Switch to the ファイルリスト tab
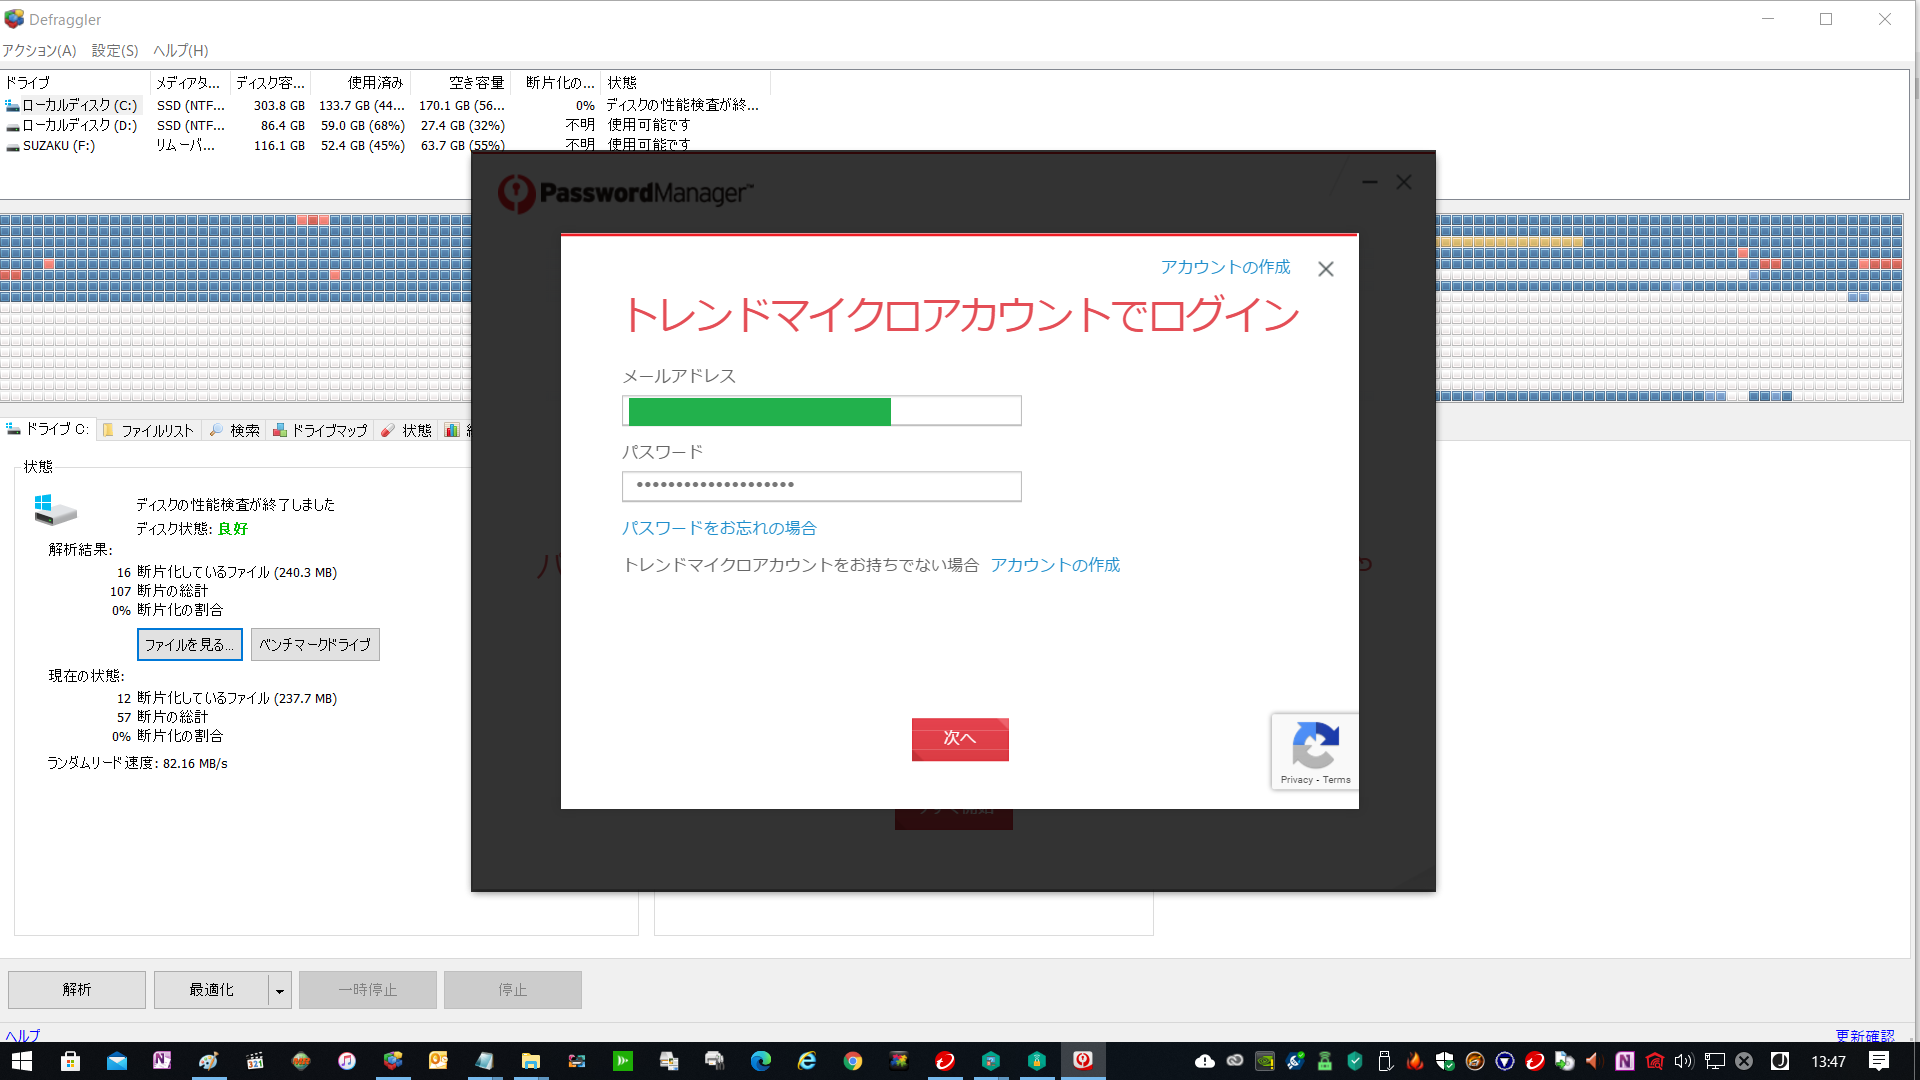 [x=148, y=430]
